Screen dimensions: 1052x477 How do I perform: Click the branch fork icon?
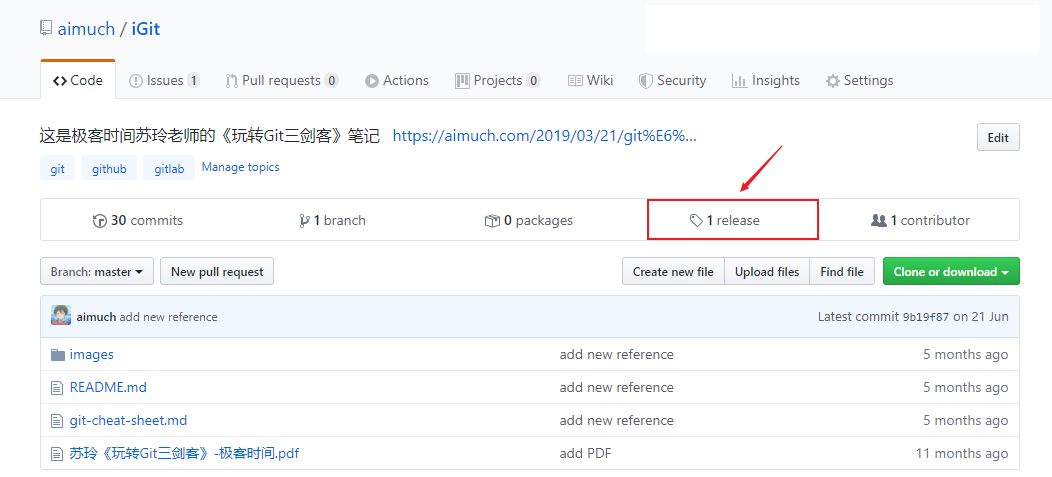pyautogui.click(x=304, y=221)
